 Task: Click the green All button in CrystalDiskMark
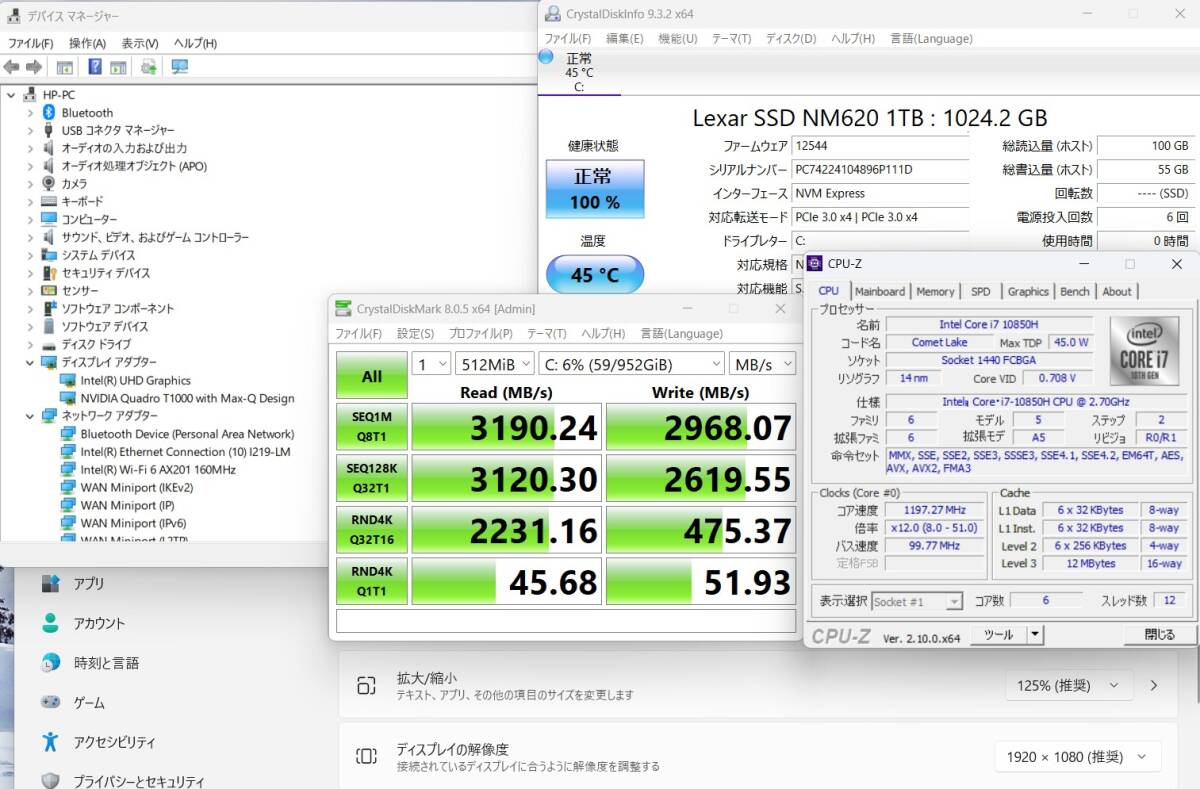pyautogui.click(x=372, y=376)
